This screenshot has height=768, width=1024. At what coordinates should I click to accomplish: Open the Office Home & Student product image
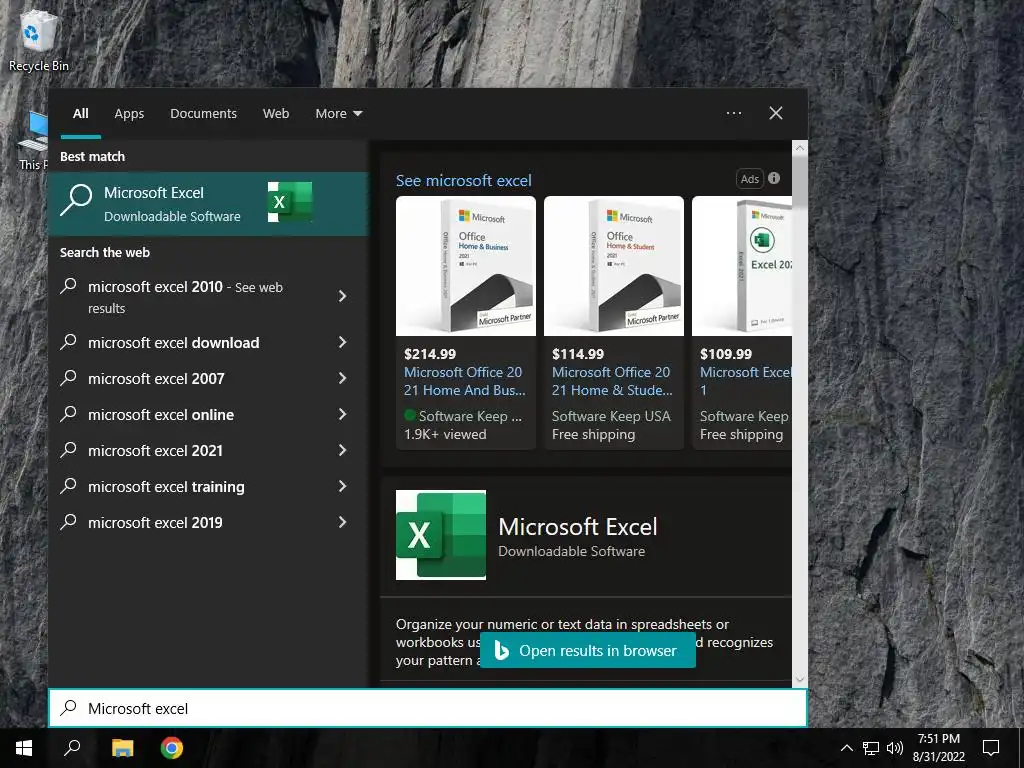pyautogui.click(x=614, y=266)
